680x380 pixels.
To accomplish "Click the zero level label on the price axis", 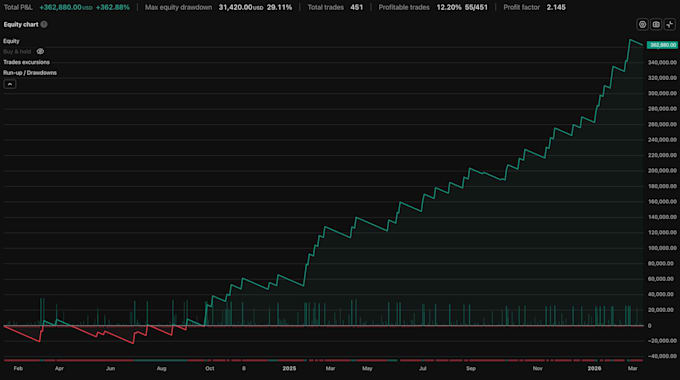I will 650,326.
